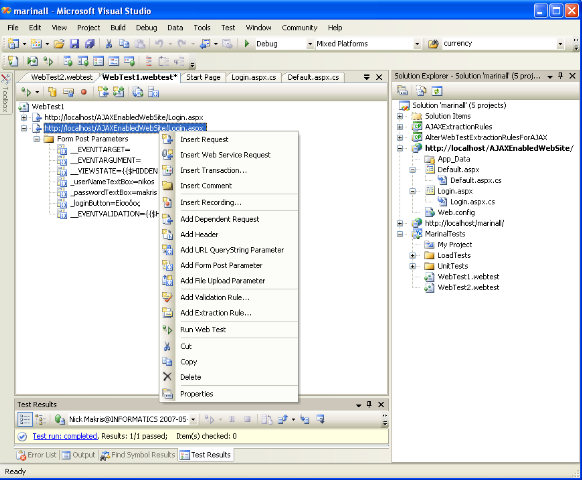Select the __EVENTTARGET= parameter

coord(100,150)
